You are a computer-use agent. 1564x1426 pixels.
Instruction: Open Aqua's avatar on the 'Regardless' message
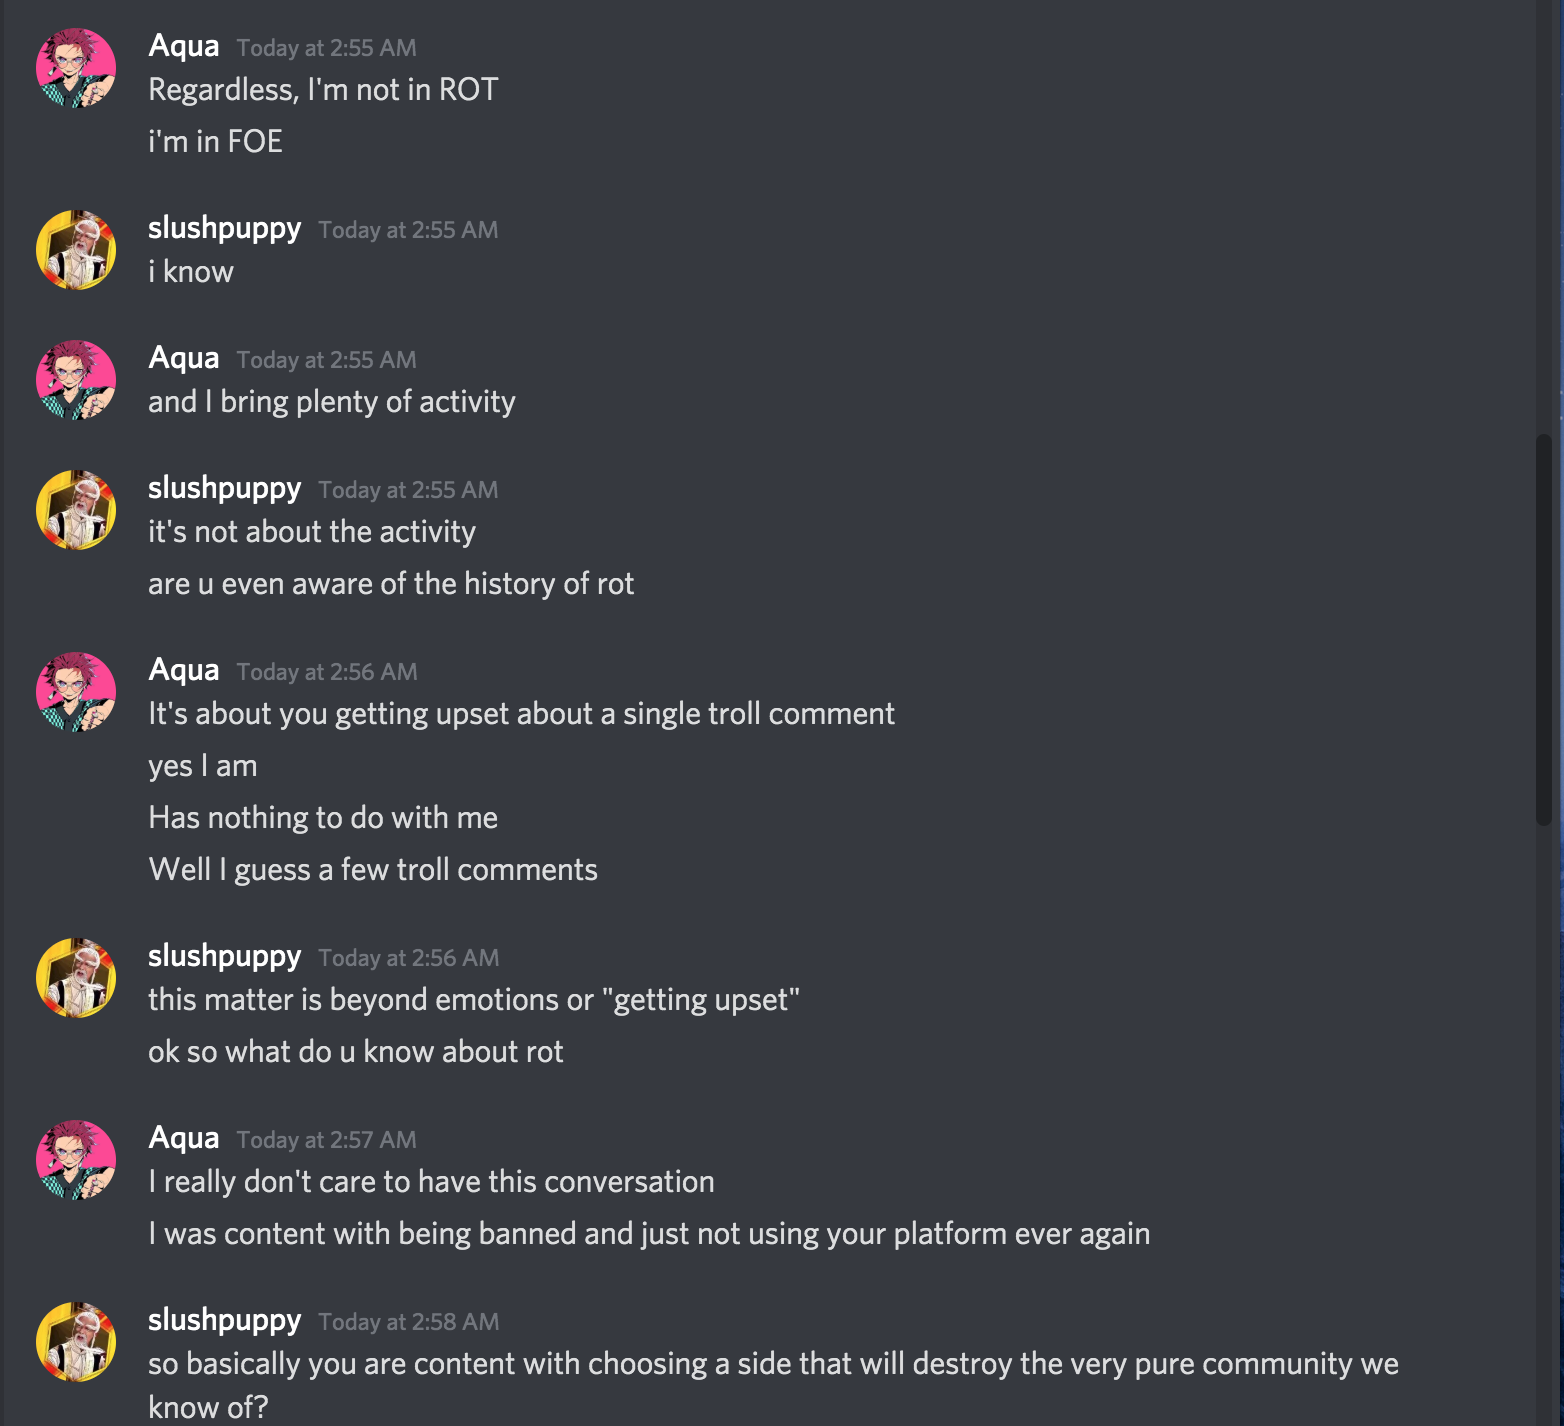coord(76,68)
